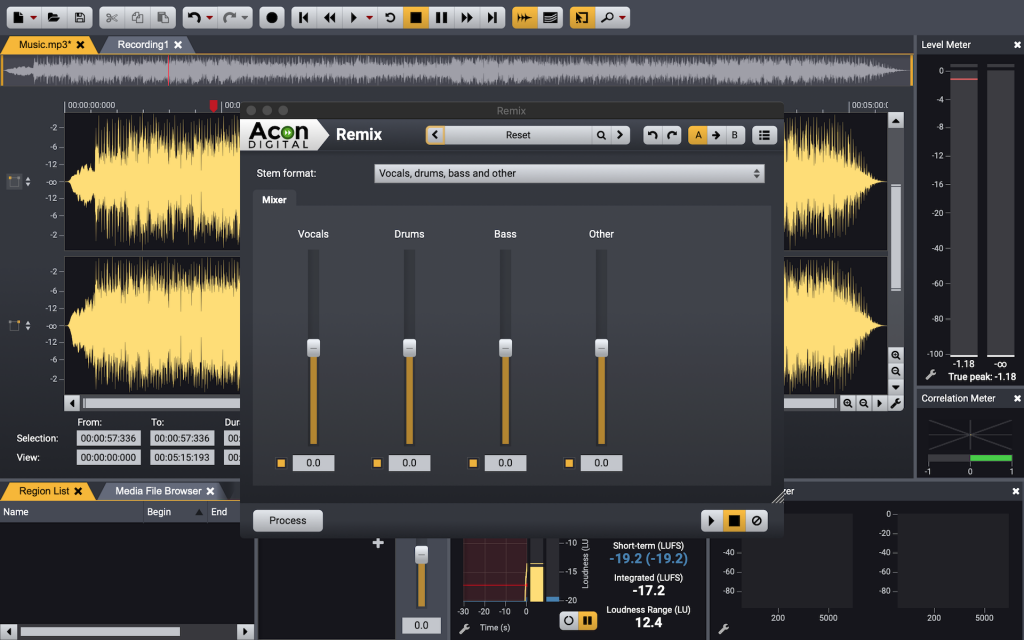
Task: Switch to the B comparison setting
Action: 734,135
